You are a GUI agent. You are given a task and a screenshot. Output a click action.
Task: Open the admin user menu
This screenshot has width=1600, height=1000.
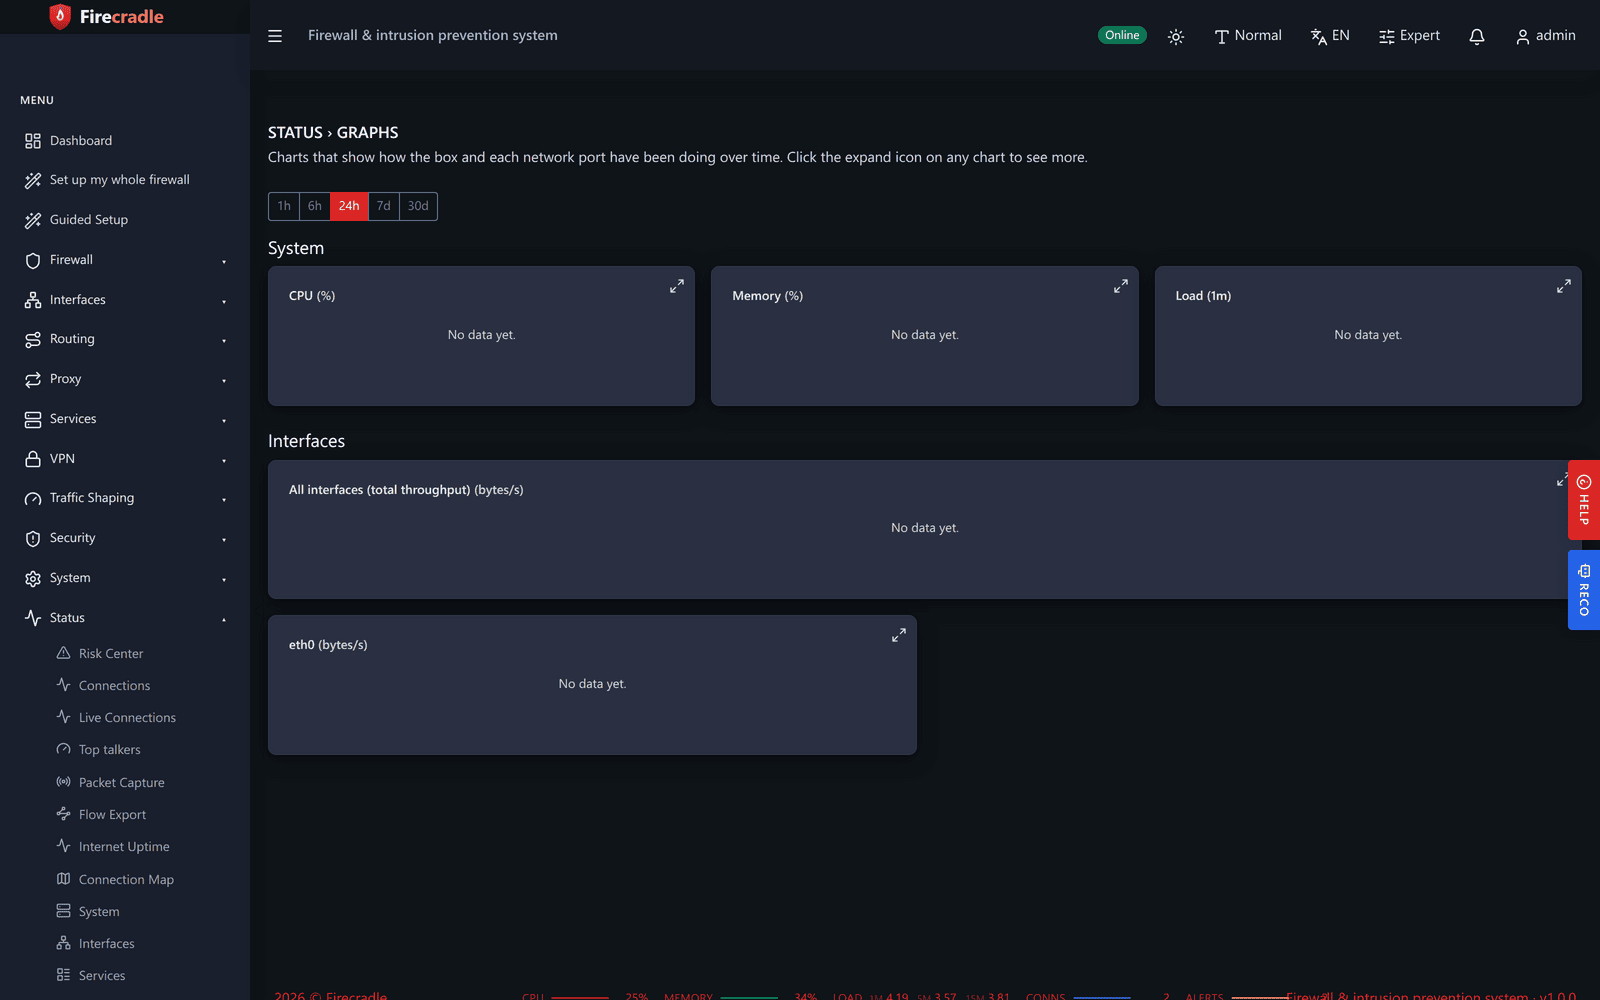click(x=1546, y=36)
